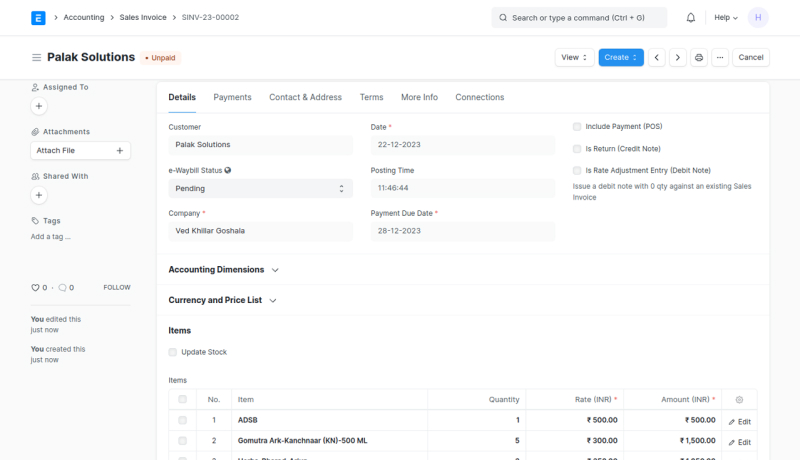Select the Gomutra Ark-Kanchnaar row checkbox
The width and height of the screenshot is (800, 460).
[183, 441]
